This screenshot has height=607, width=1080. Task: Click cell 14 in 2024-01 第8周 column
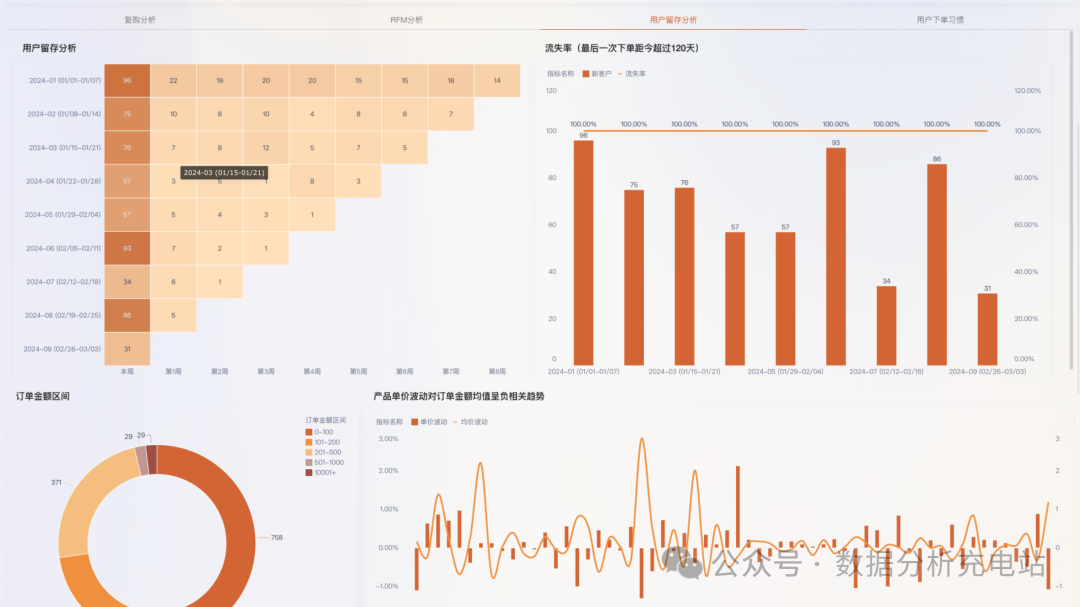tap(497, 81)
